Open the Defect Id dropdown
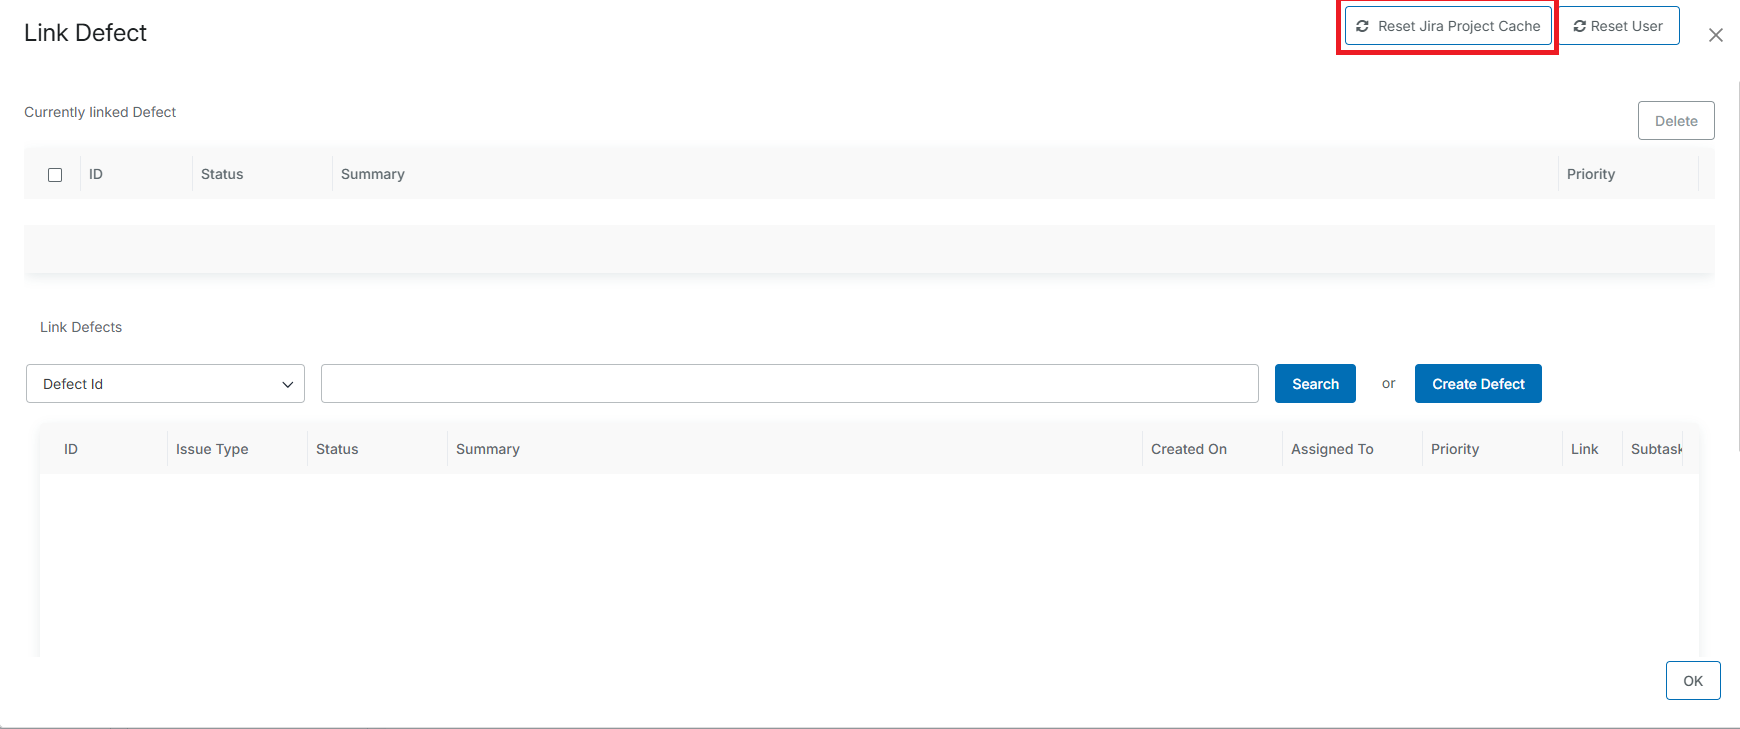Screen dimensions: 1740x729 tap(165, 384)
